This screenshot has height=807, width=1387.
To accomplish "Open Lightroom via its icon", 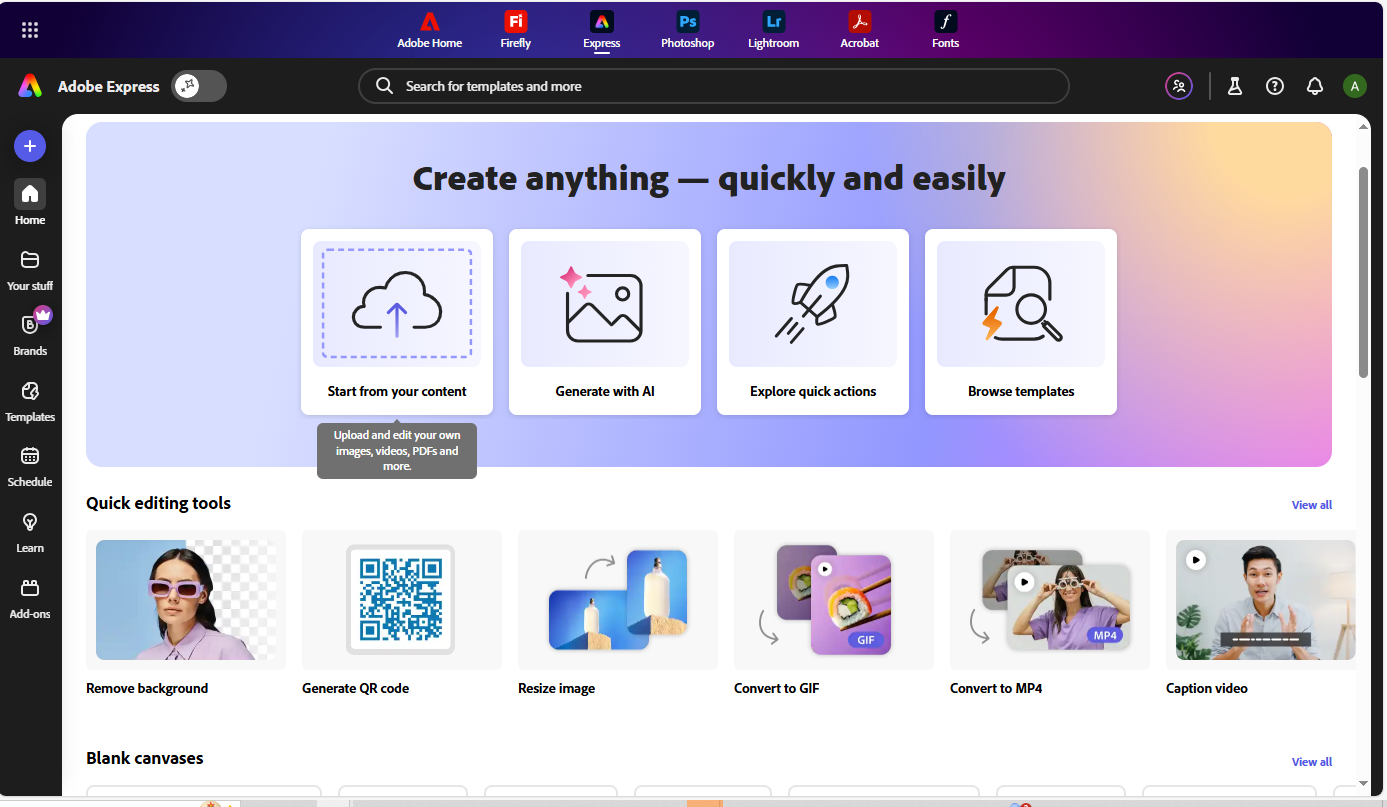I will click(773, 30).
